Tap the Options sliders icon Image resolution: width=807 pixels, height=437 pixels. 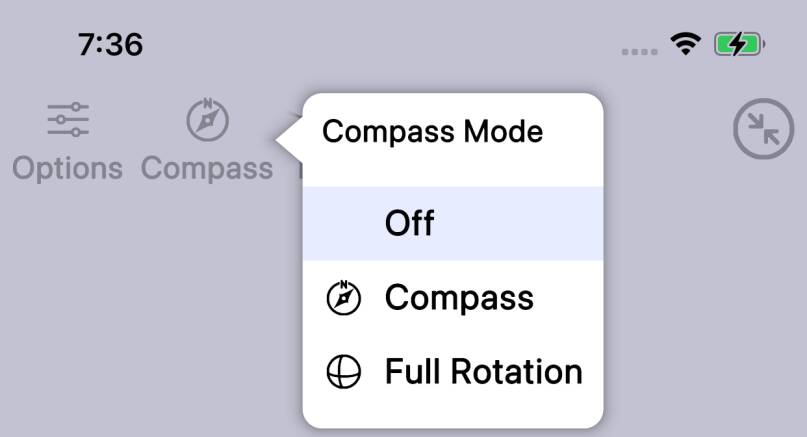pyautogui.click(x=68, y=120)
